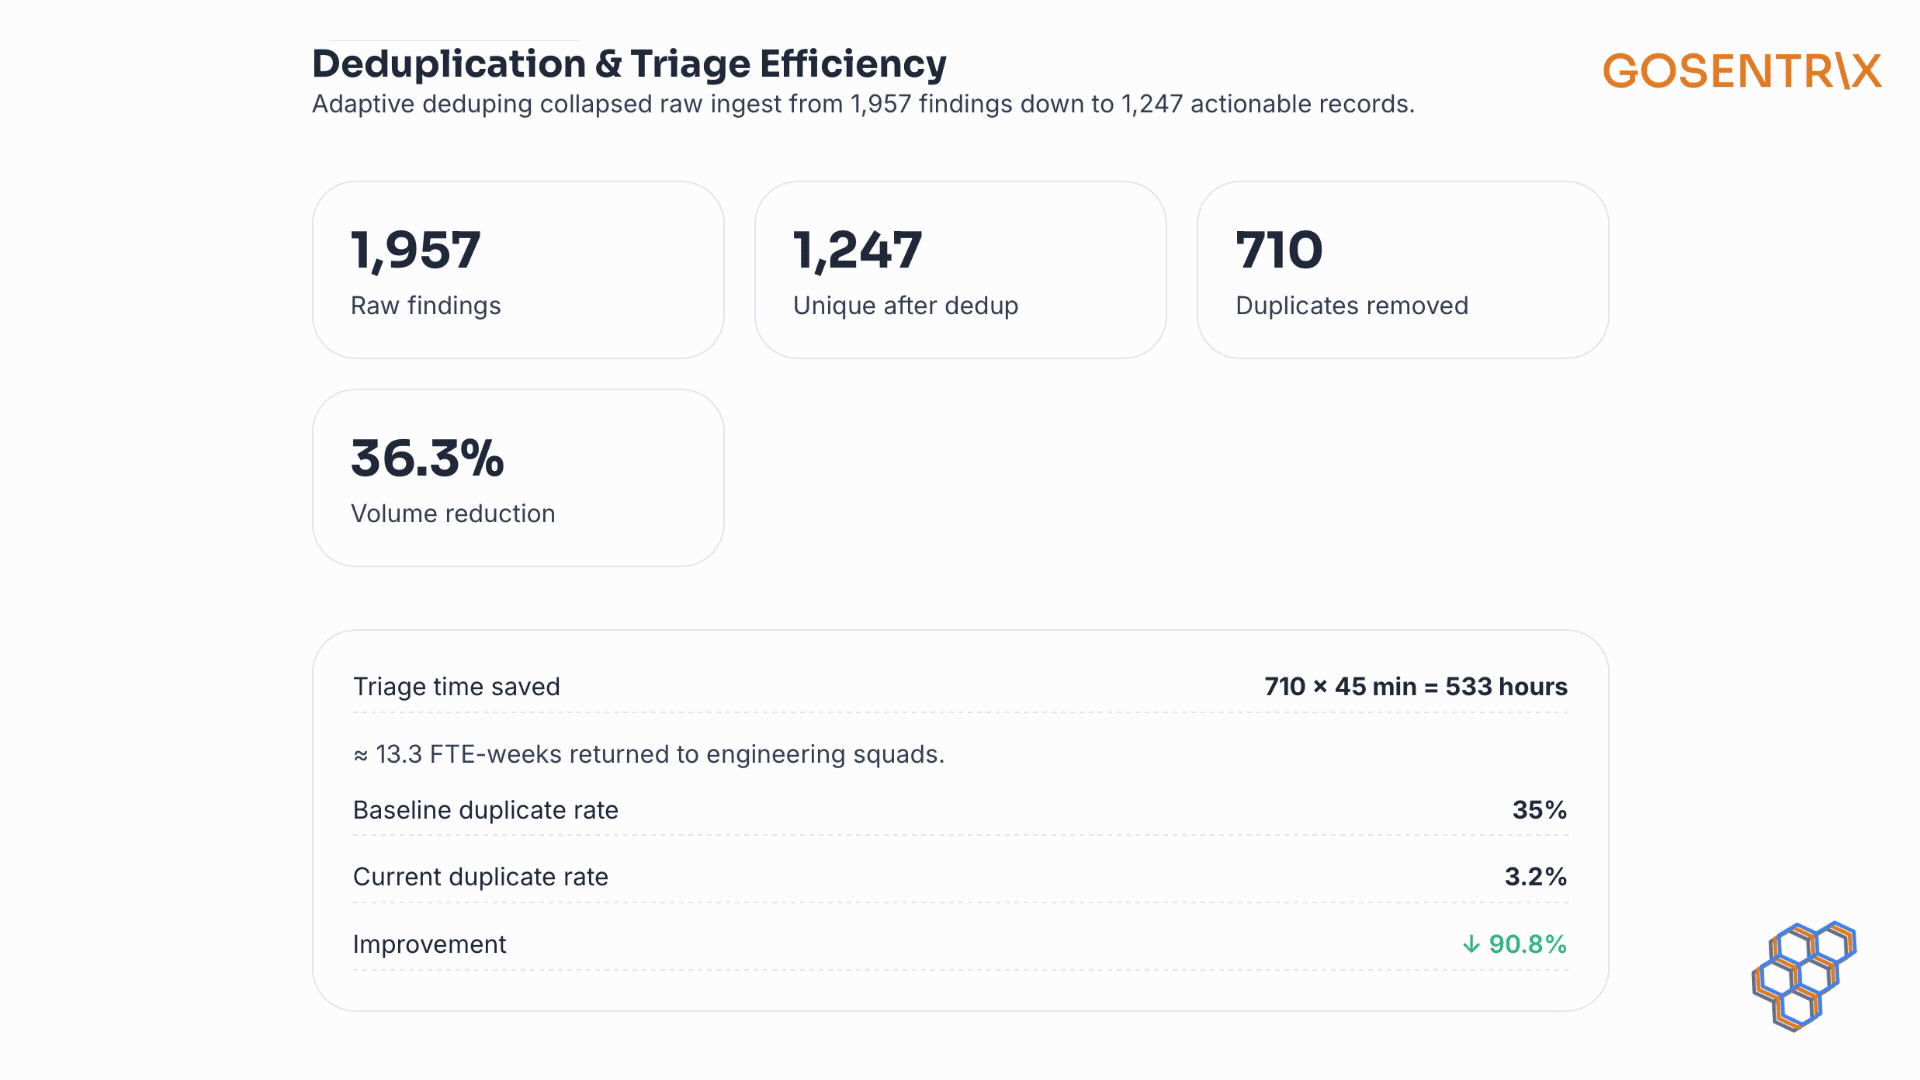
Task: Click the 36.3% volume reduction figure
Action: pyautogui.click(x=427, y=458)
